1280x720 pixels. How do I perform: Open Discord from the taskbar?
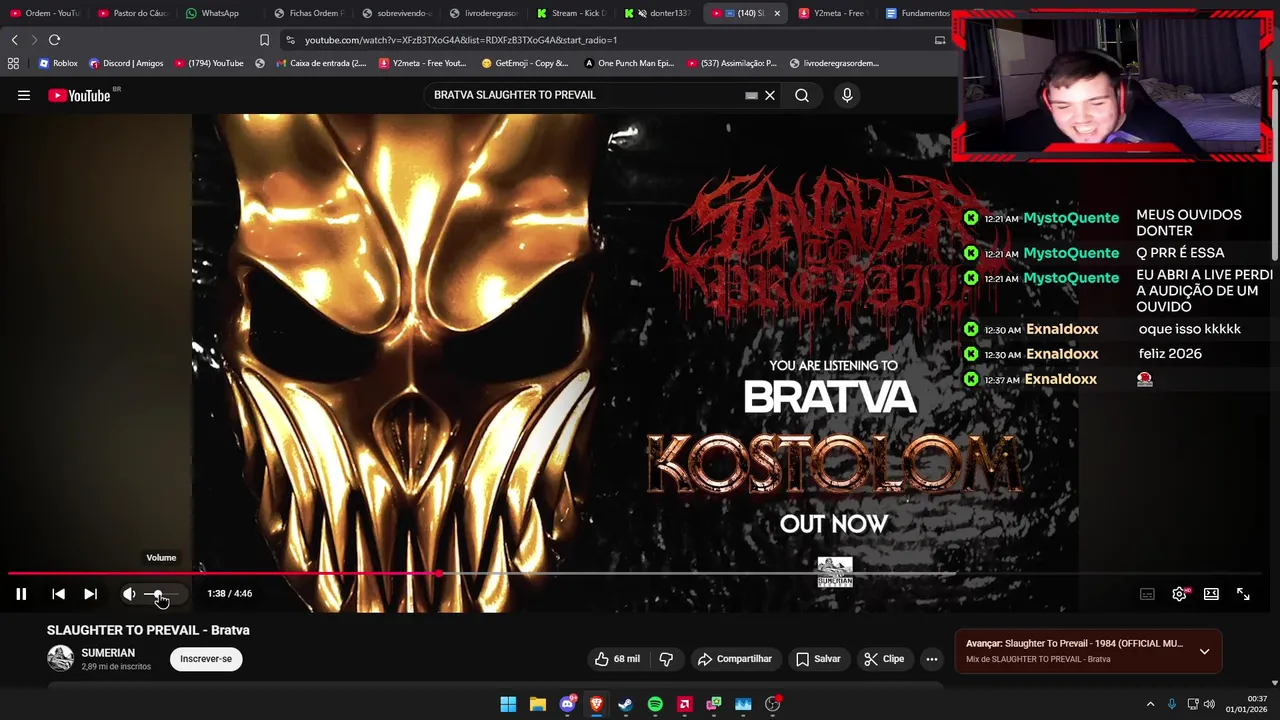(x=567, y=704)
